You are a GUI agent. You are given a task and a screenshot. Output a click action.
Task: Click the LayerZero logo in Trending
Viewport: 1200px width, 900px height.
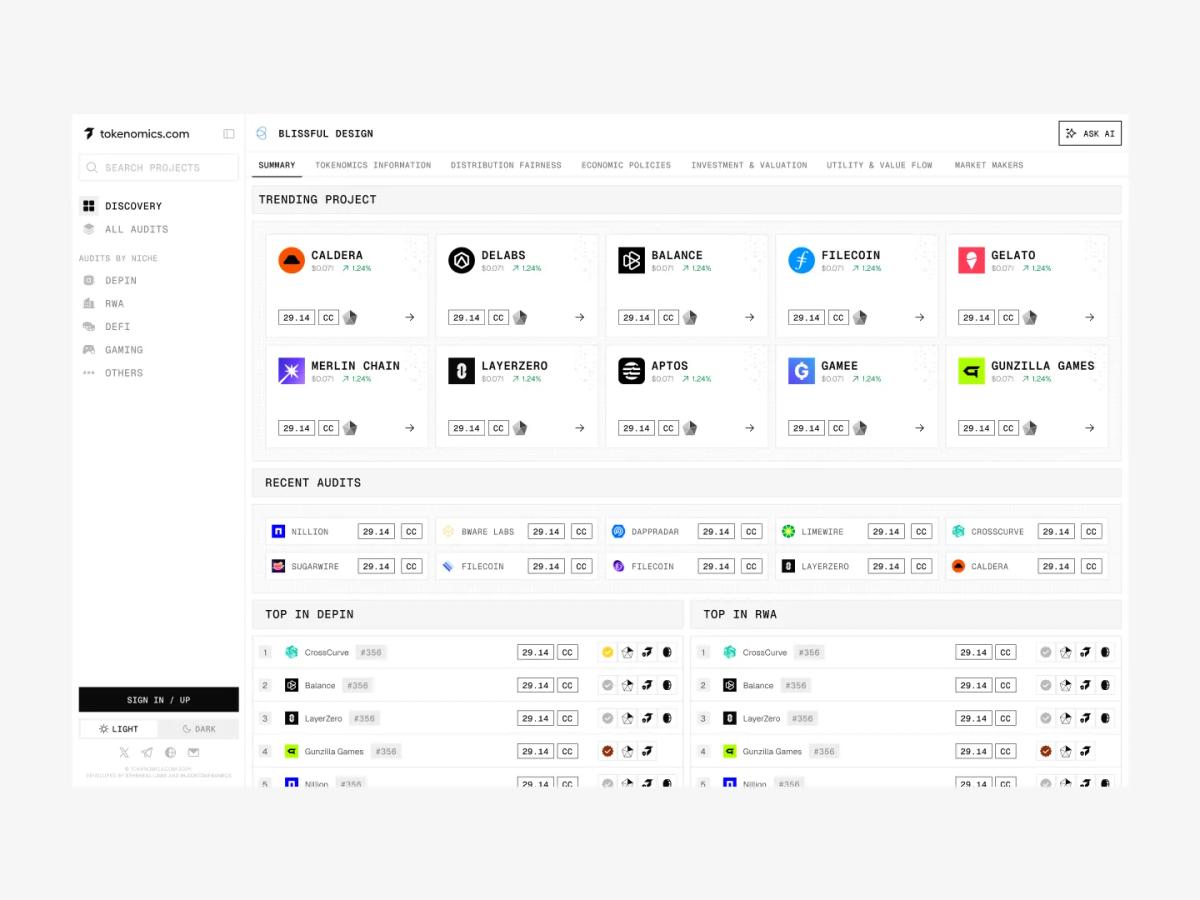pyautogui.click(x=461, y=371)
